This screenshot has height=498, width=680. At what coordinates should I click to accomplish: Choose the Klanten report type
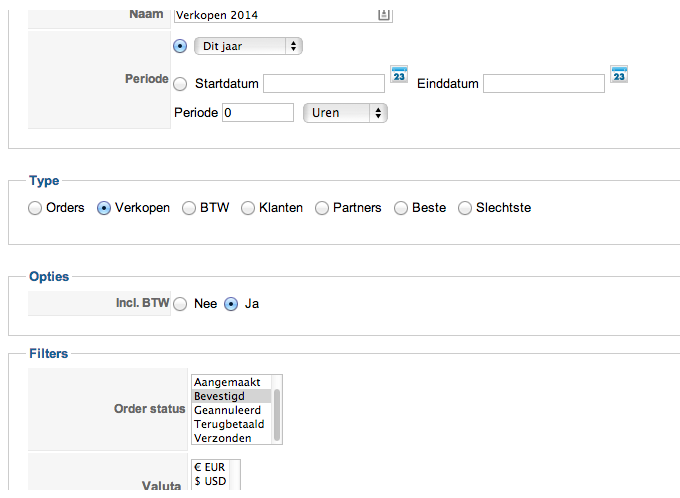pos(248,208)
